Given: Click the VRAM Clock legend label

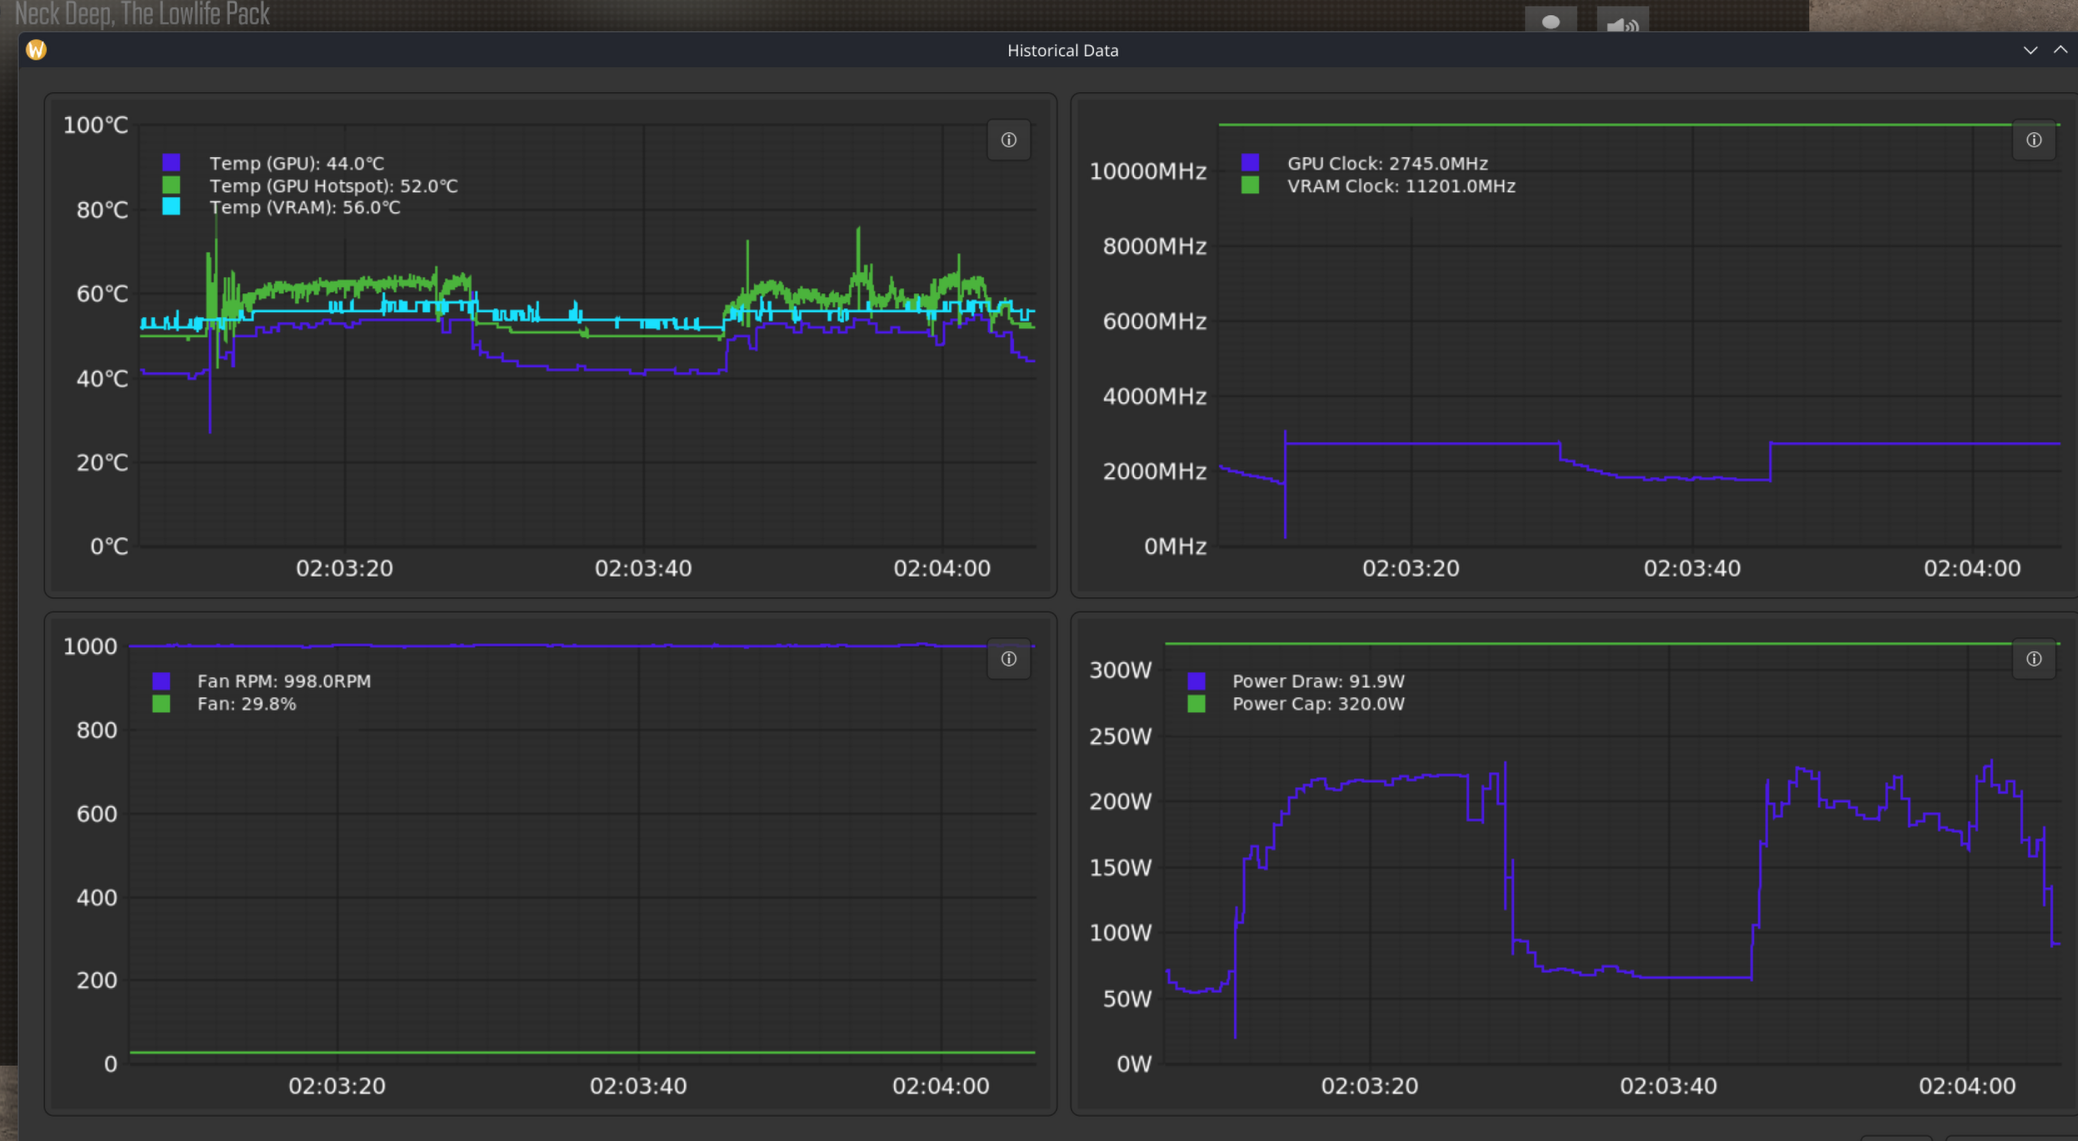Looking at the screenshot, I should tap(1400, 186).
